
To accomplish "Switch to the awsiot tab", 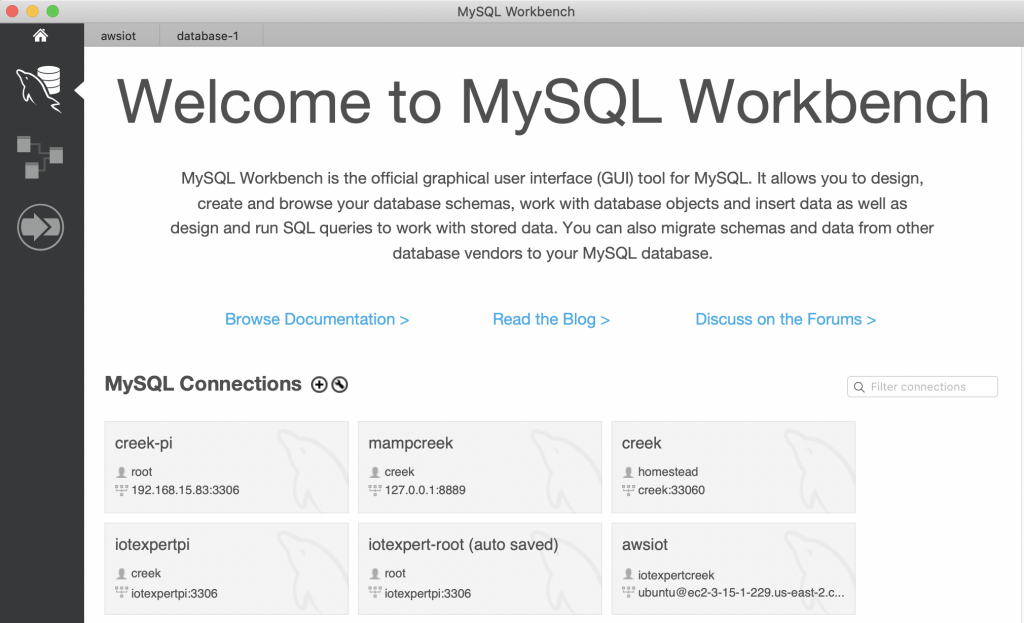I will click(118, 36).
